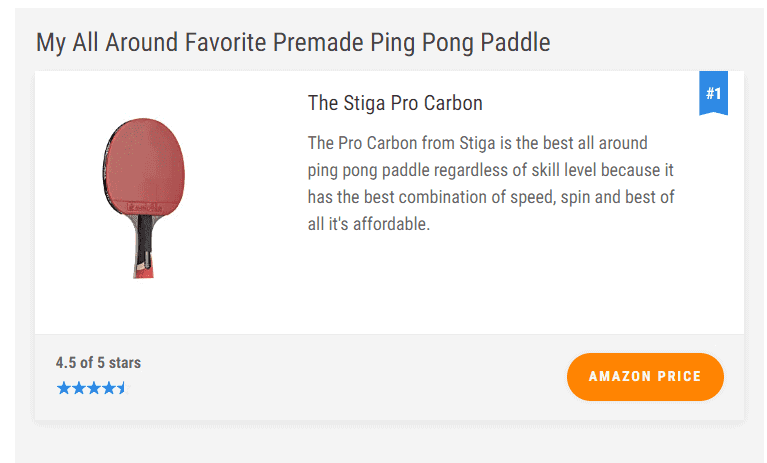Select the fourth blue rating star
The width and height of the screenshot is (767, 463).
point(109,388)
